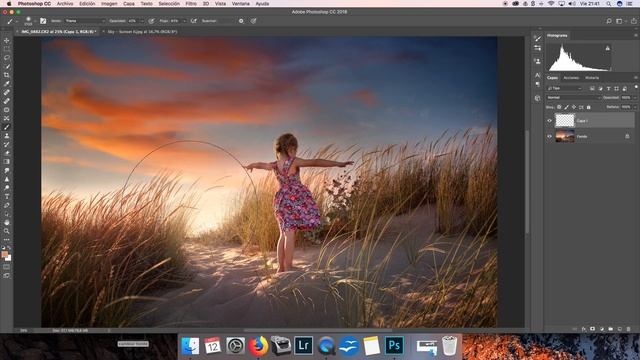Select the Move tool

[x=7, y=40]
